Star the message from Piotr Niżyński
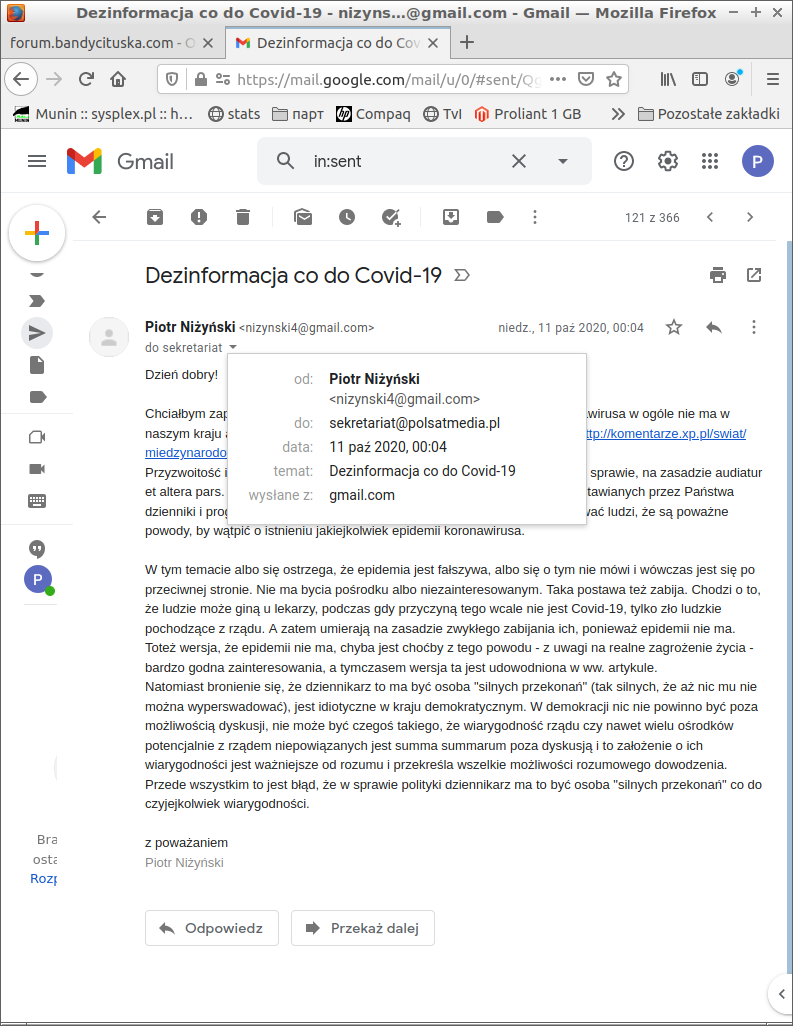793x1026 pixels. click(674, 327)
